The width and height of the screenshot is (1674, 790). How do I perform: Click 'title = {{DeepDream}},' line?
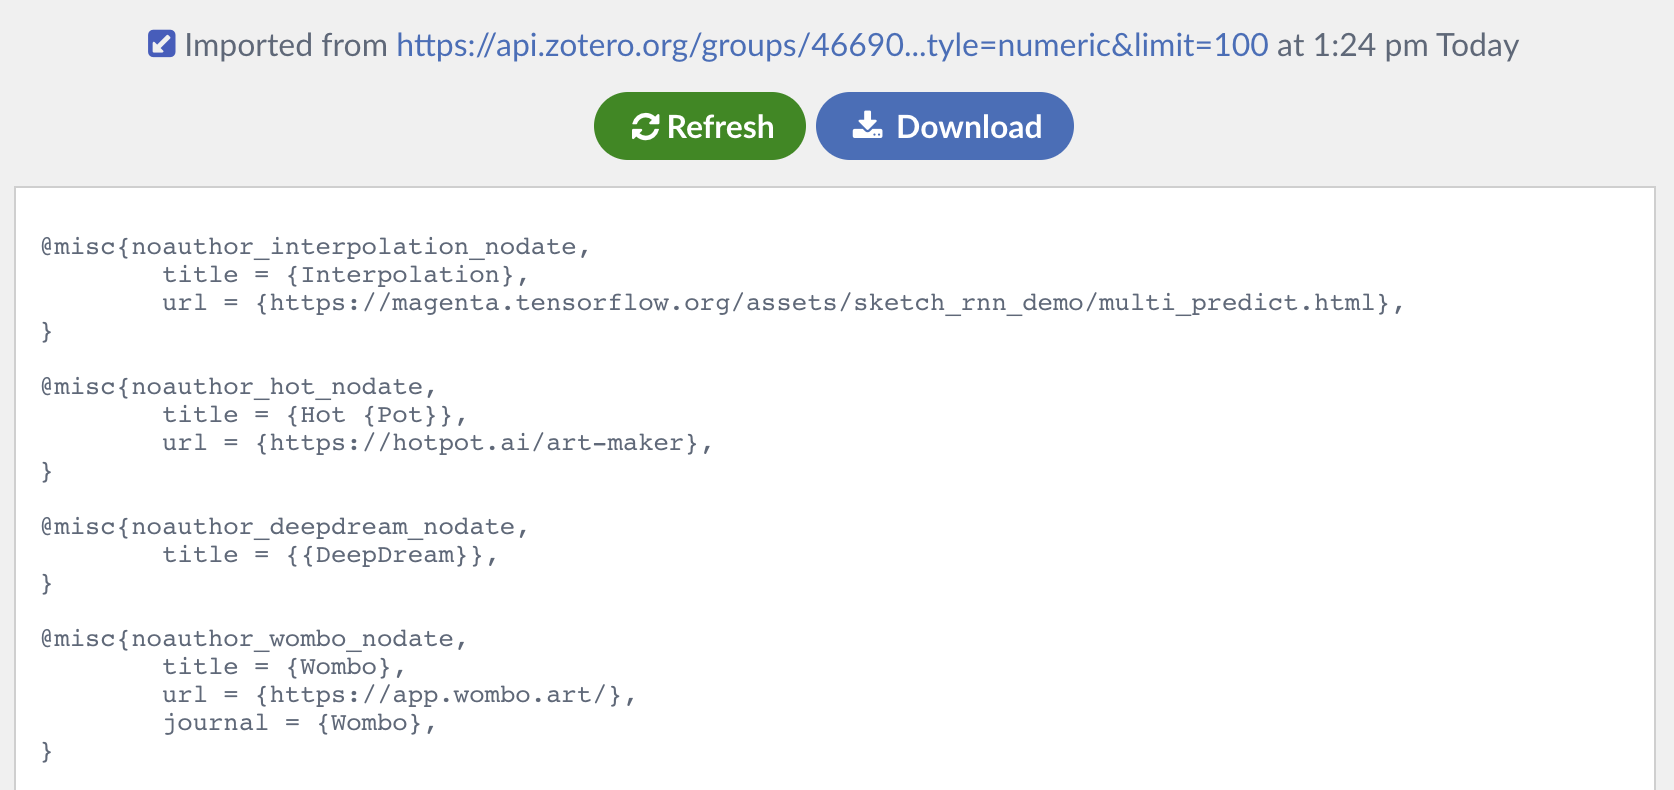330,555
